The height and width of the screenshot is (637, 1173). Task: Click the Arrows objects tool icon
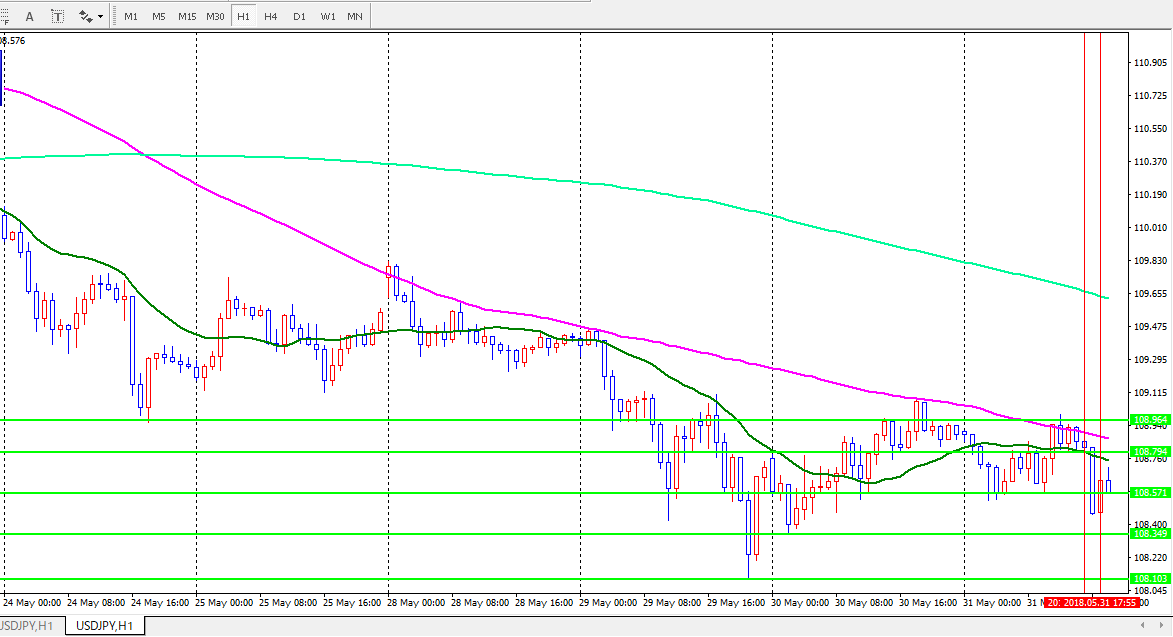tap(85, 16)
